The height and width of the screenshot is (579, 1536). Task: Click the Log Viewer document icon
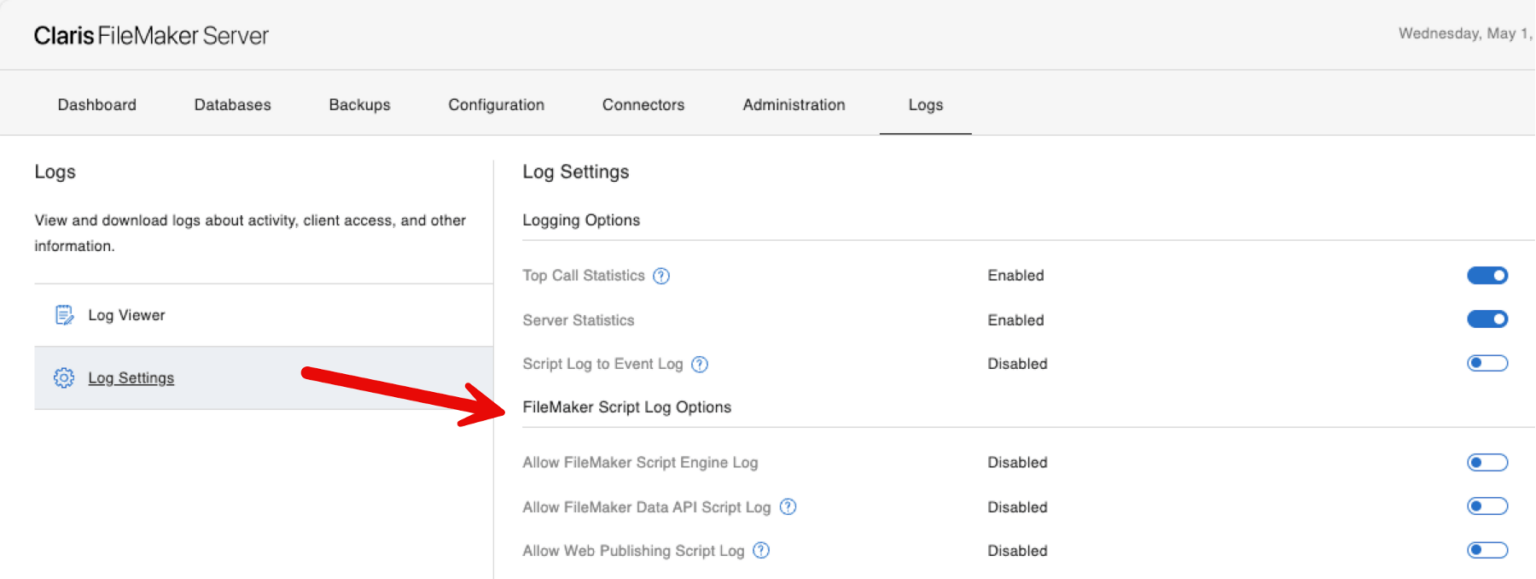click(63, 314)
